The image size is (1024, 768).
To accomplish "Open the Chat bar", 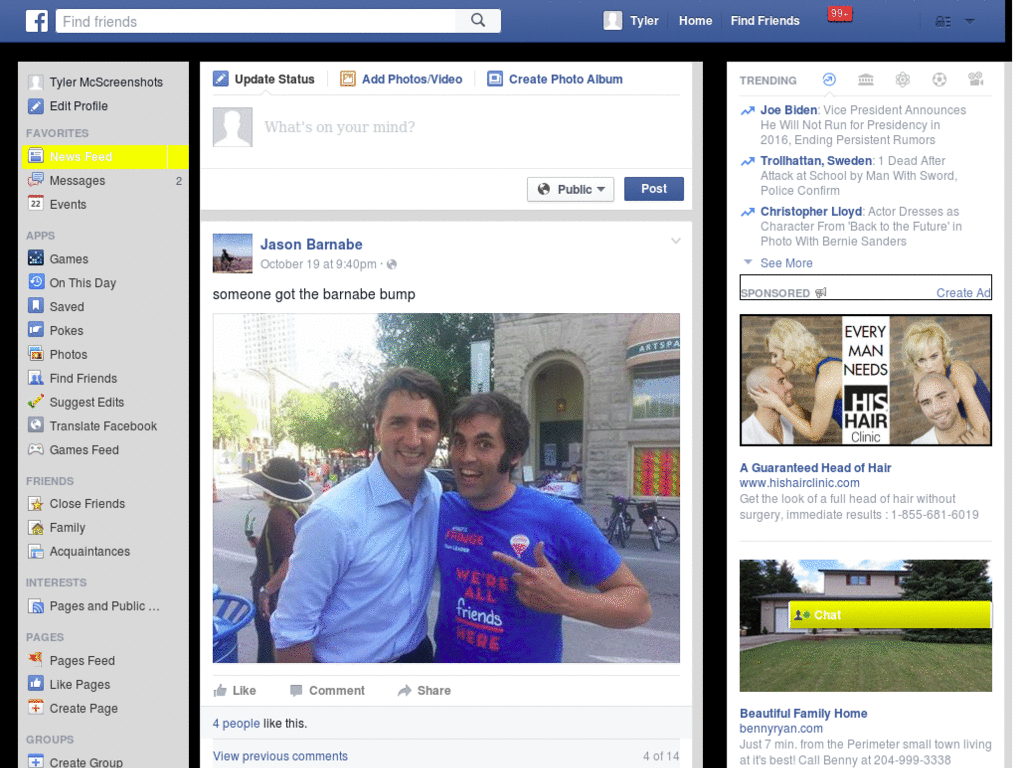I will [x=890, y=615].
